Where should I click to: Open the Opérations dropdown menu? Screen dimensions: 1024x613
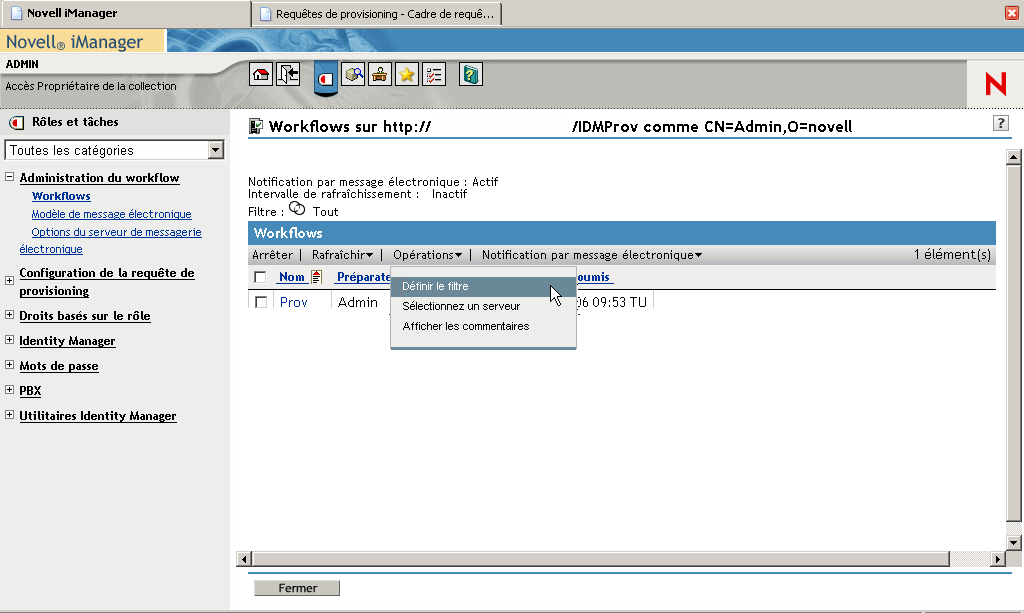[427, 255]
